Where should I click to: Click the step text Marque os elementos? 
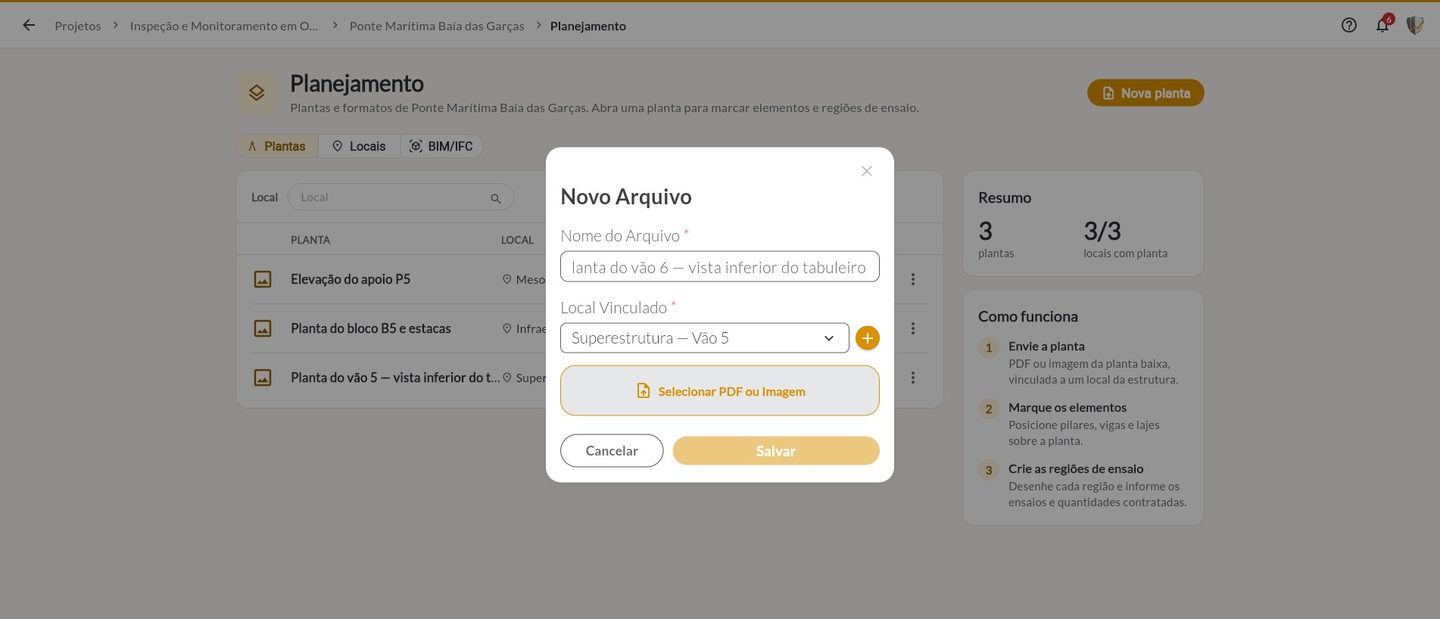pyautogui.click(x=1067, y=407)
